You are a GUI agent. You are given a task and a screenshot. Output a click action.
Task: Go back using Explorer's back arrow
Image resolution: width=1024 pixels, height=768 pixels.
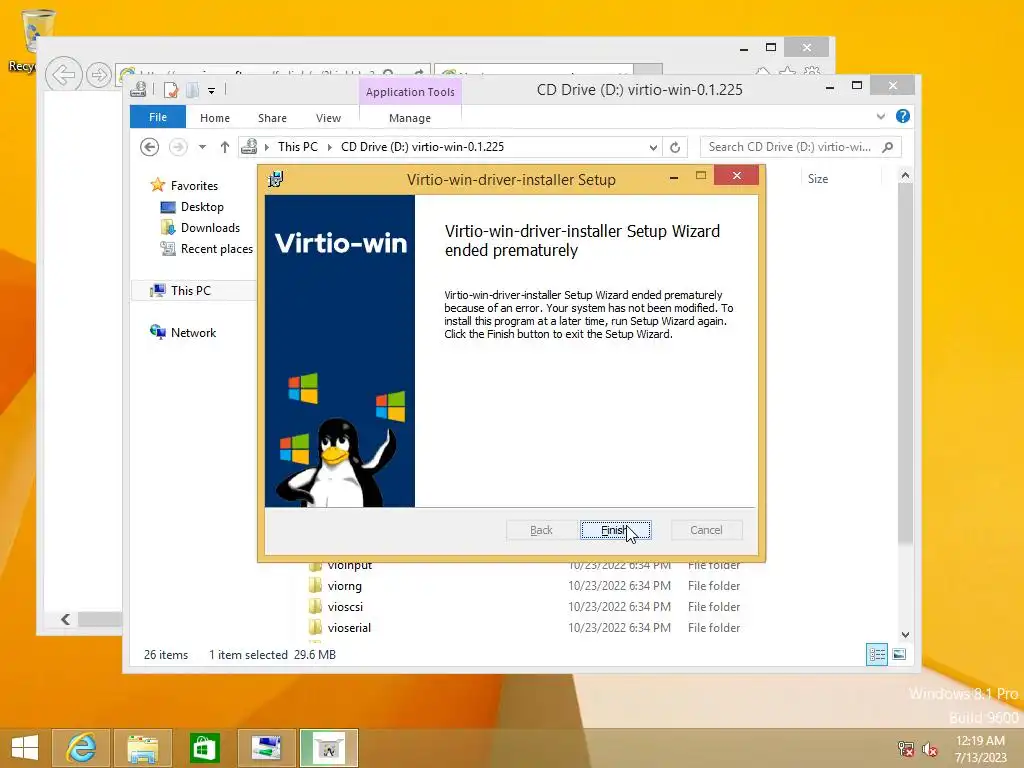pos(150,147)
